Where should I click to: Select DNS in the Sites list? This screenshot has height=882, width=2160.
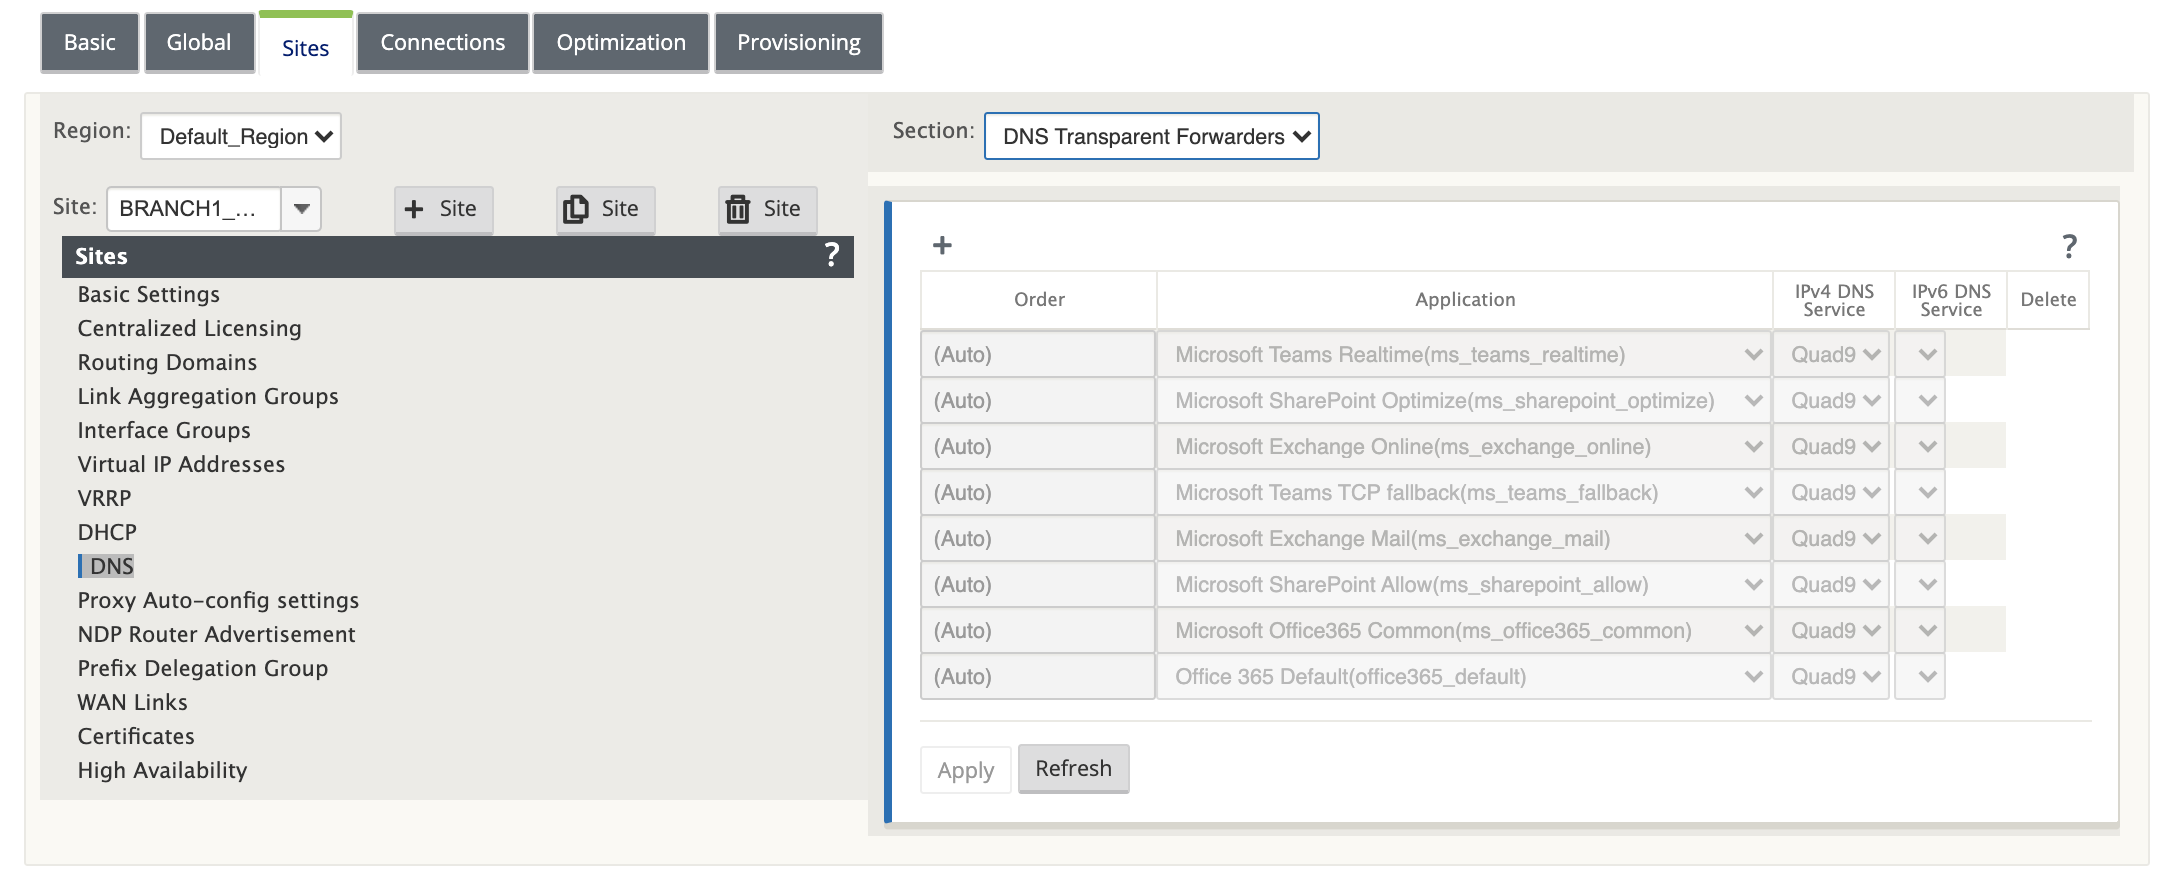[x=111, y=566]
